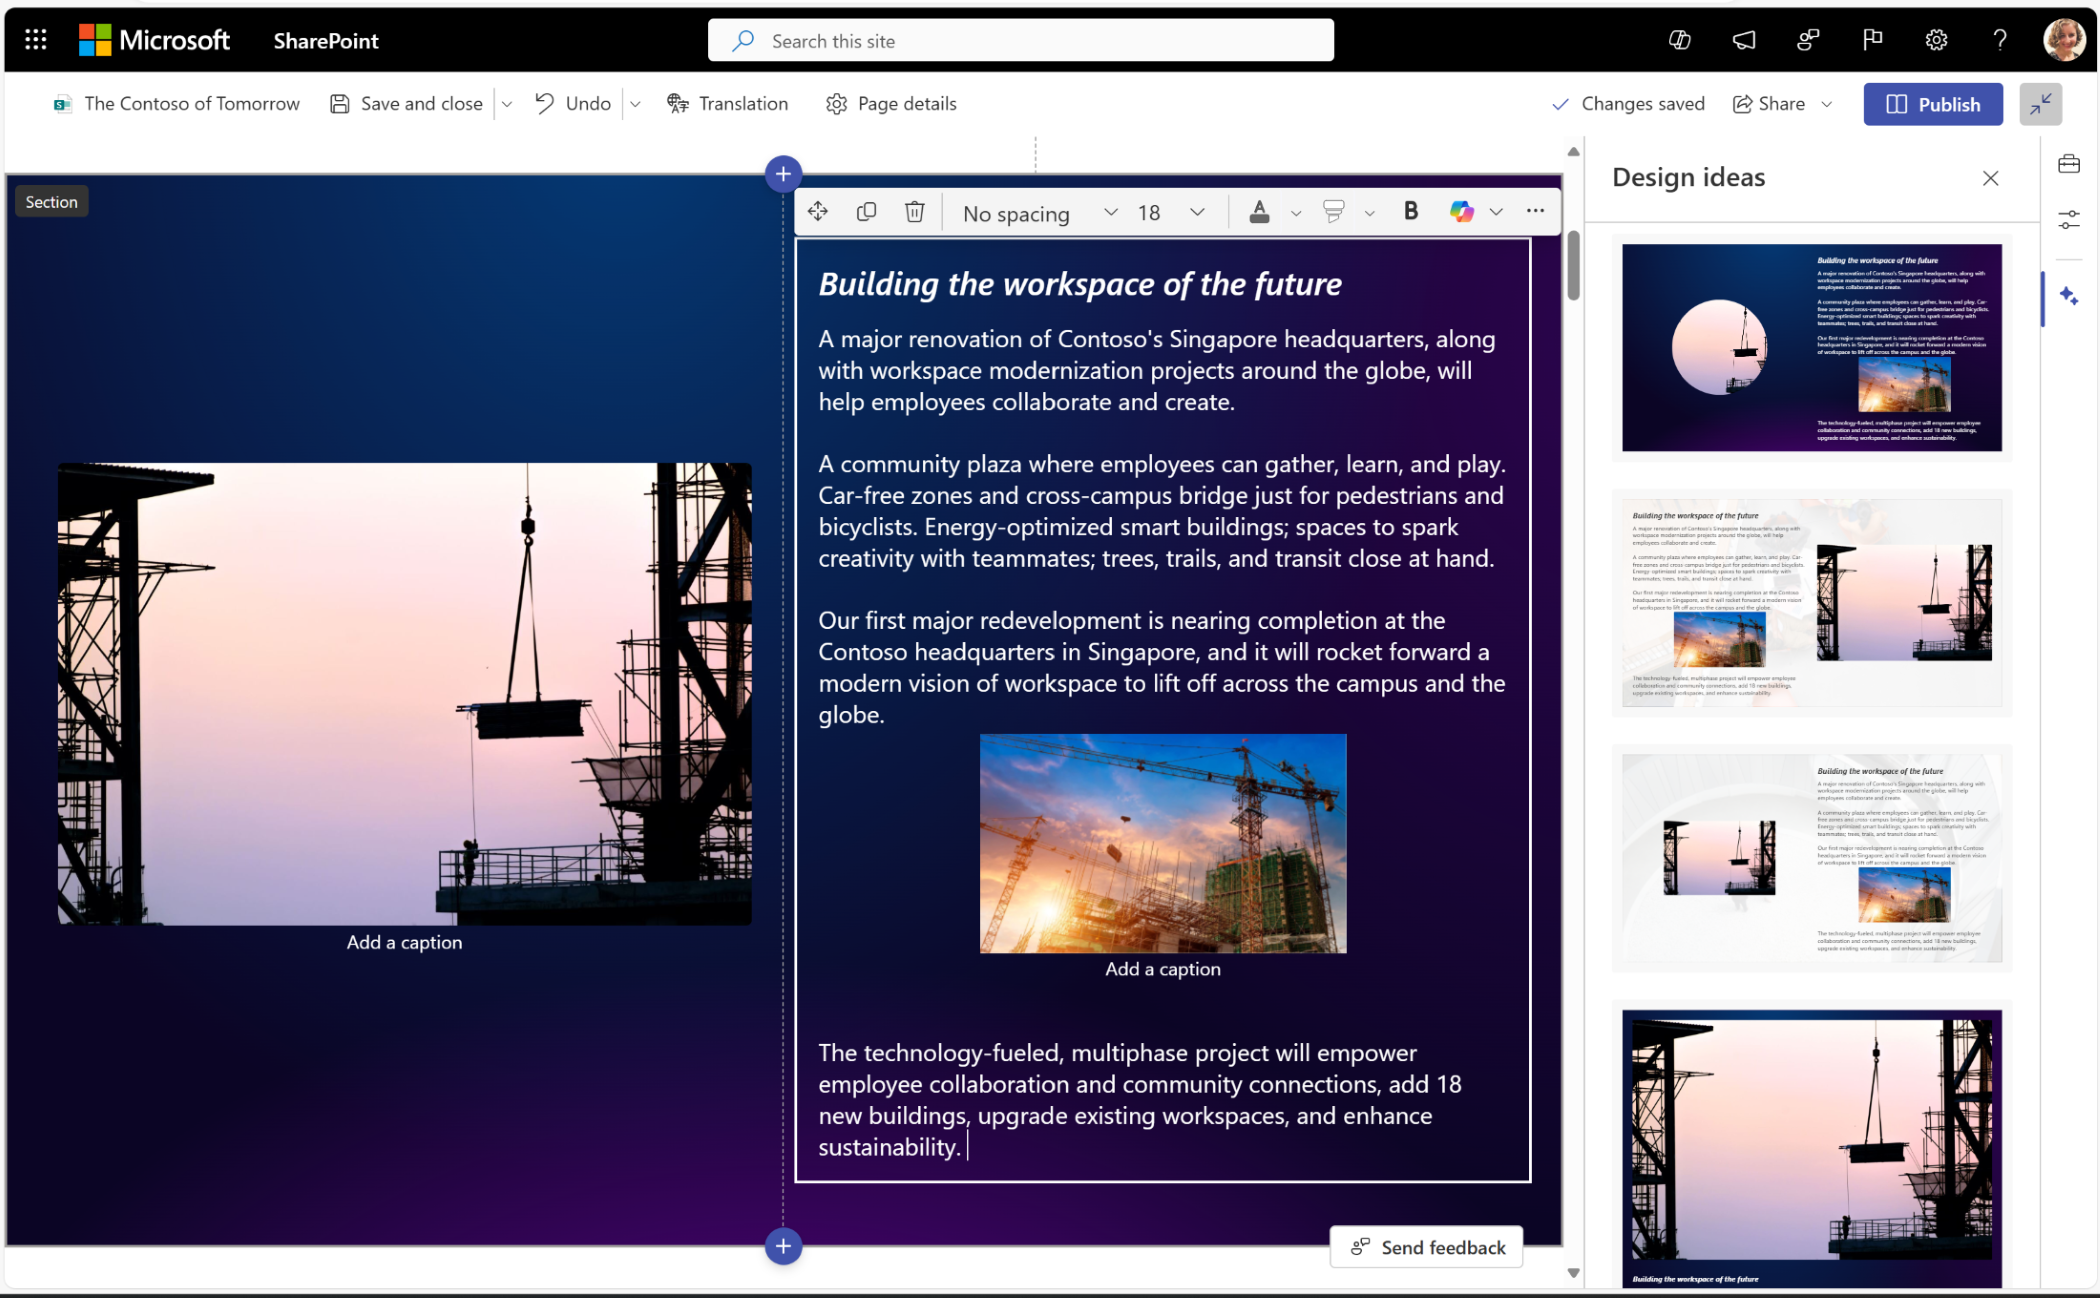Select the first Design ideas thumbnail
This screenshot has width=2100, height=1298.
(x=1810, y=344)
